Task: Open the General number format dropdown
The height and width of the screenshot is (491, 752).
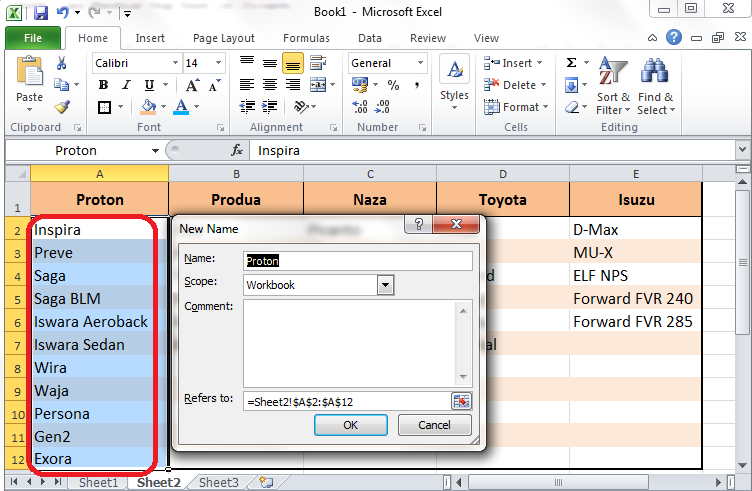Action: click(x=420, y=63)
